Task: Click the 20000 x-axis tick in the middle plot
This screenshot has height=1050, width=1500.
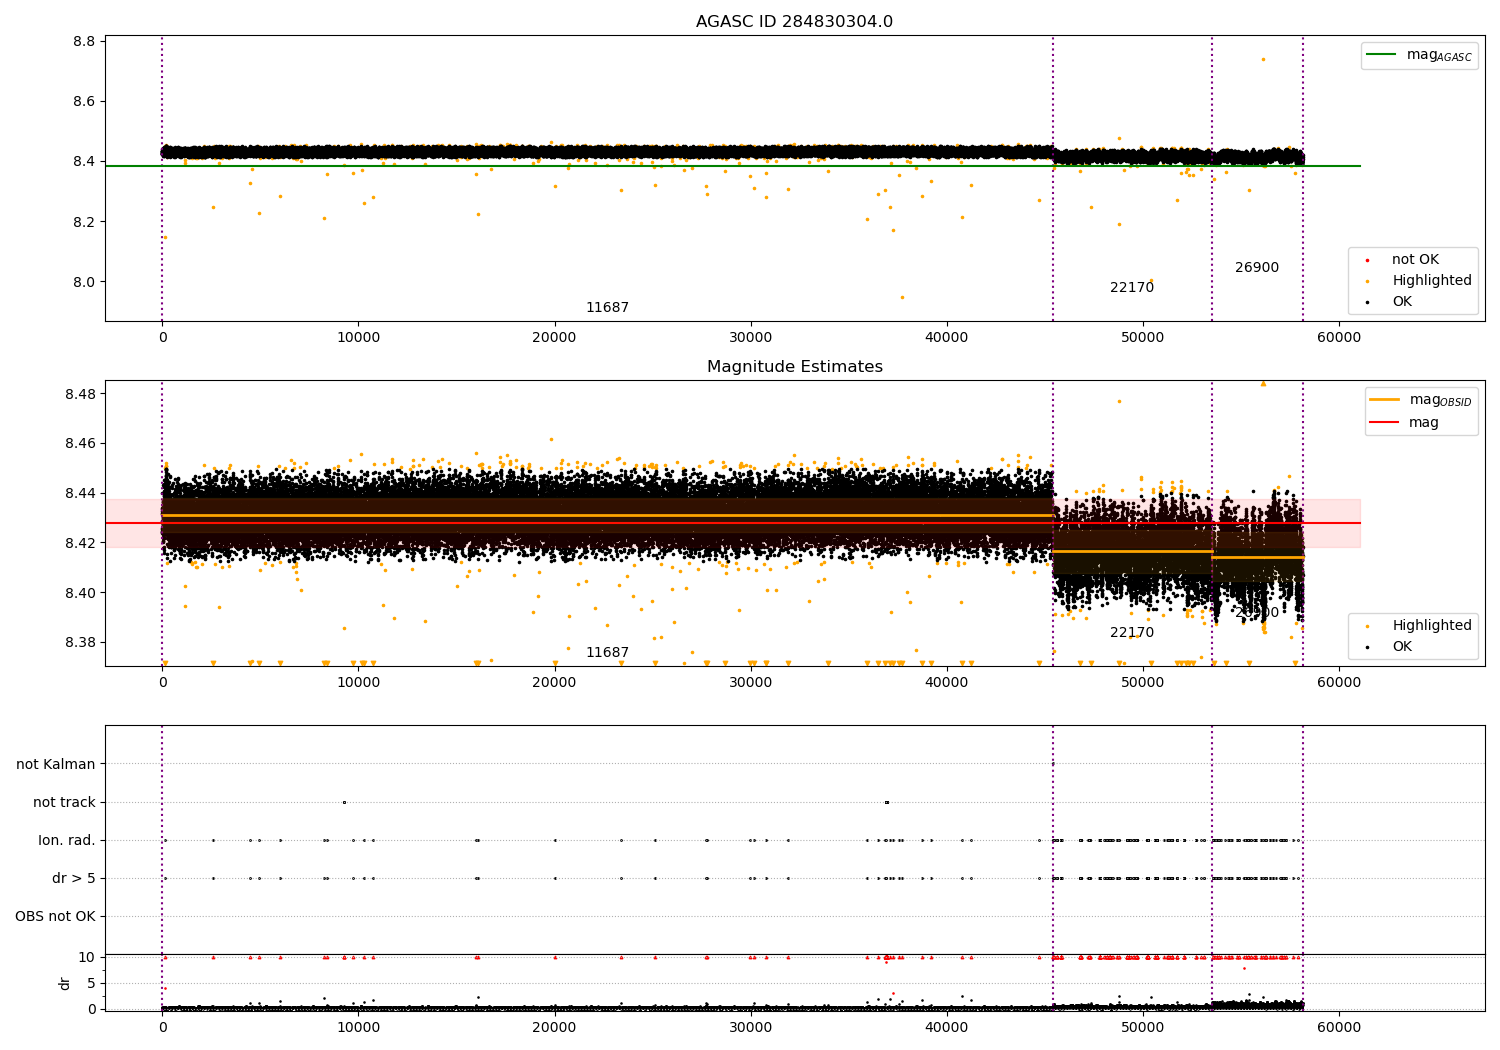Action: pyautogui.click(x=554, y=683)
